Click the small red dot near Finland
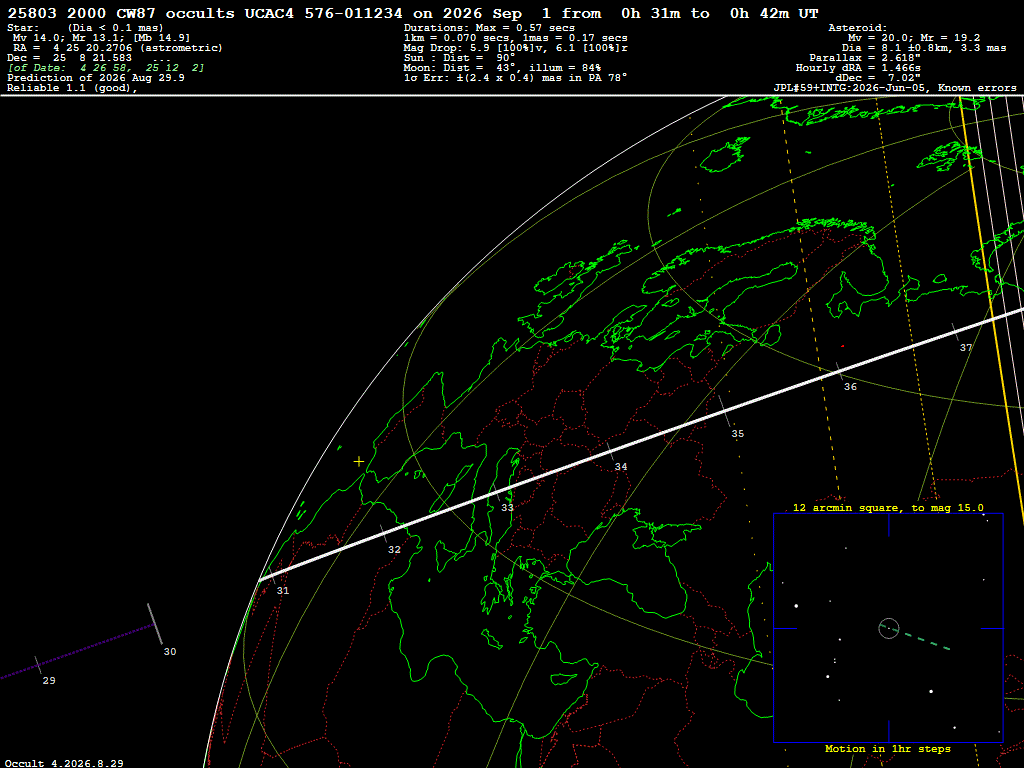Image resolution: width=1024 pixels, height=768 pixels. pyautogui.click(x=842, y=346)
